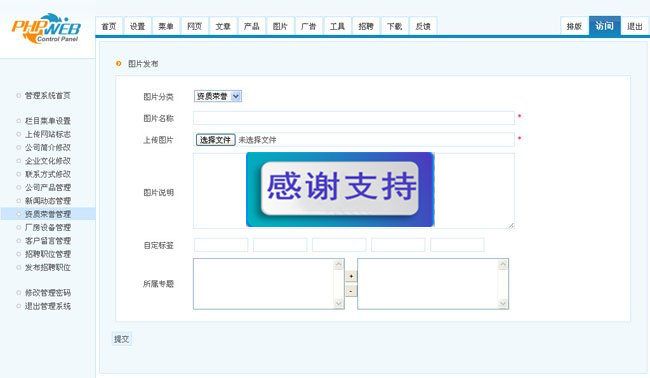Focus the first 自定标签 input box

click(221, 245)
